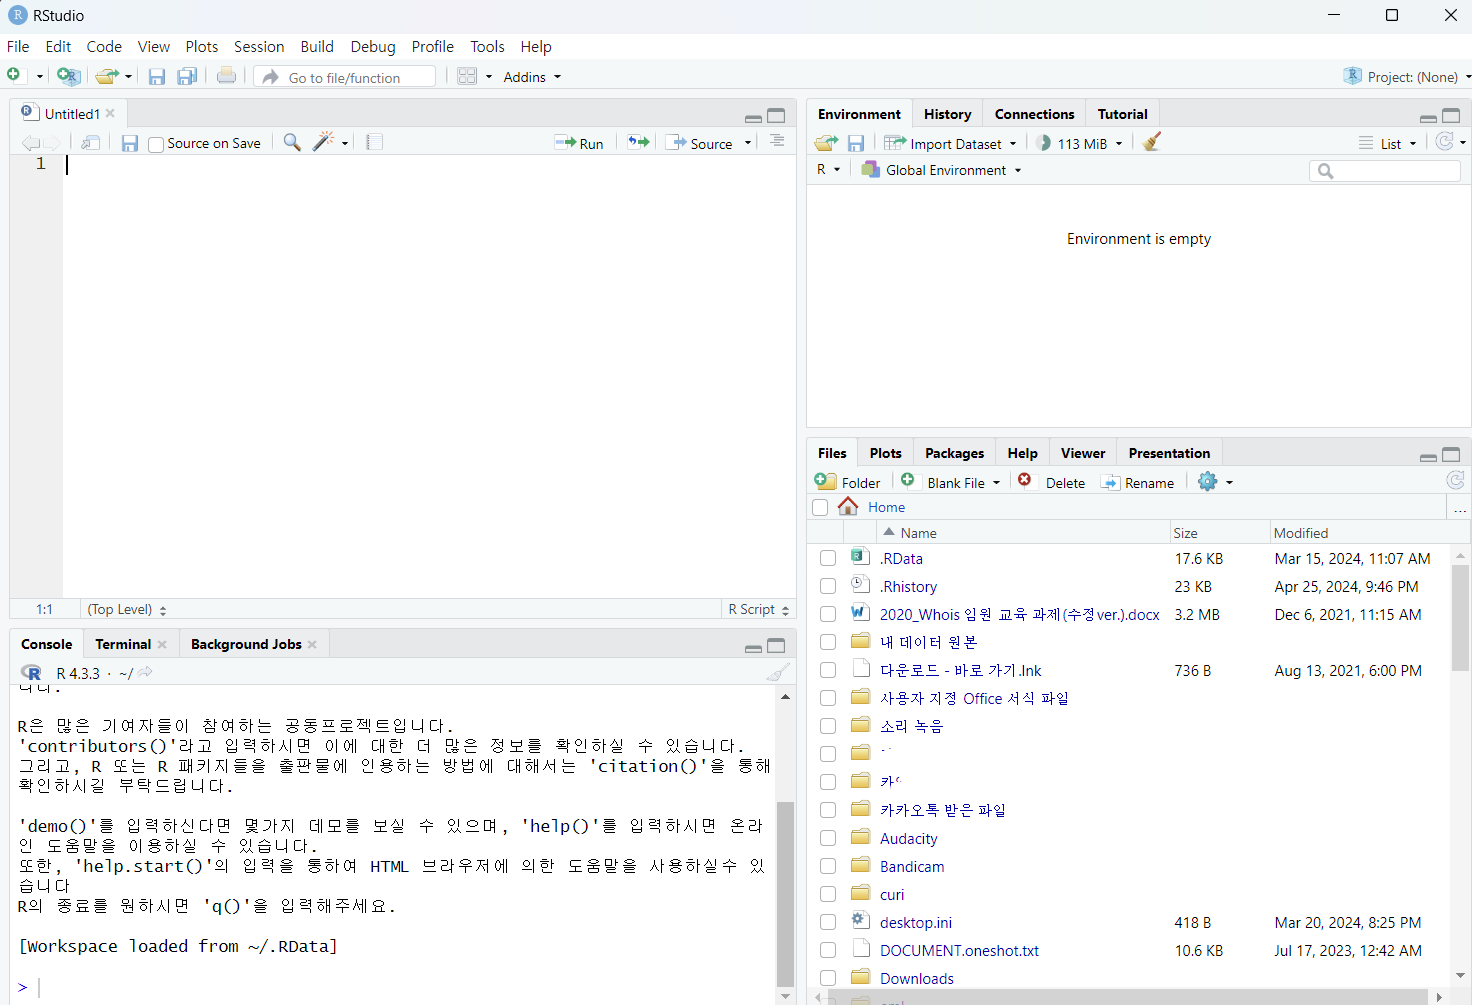Click the Go to file/function field

coord(345,77)
